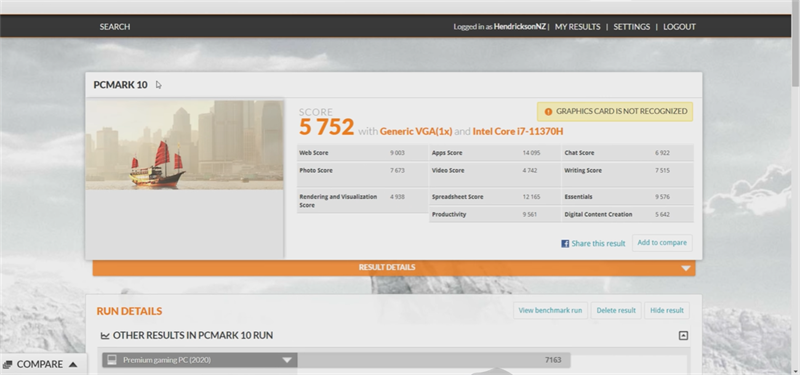Open Settings in the top bar
The image size is (800, 375).
tap(632, 27)
